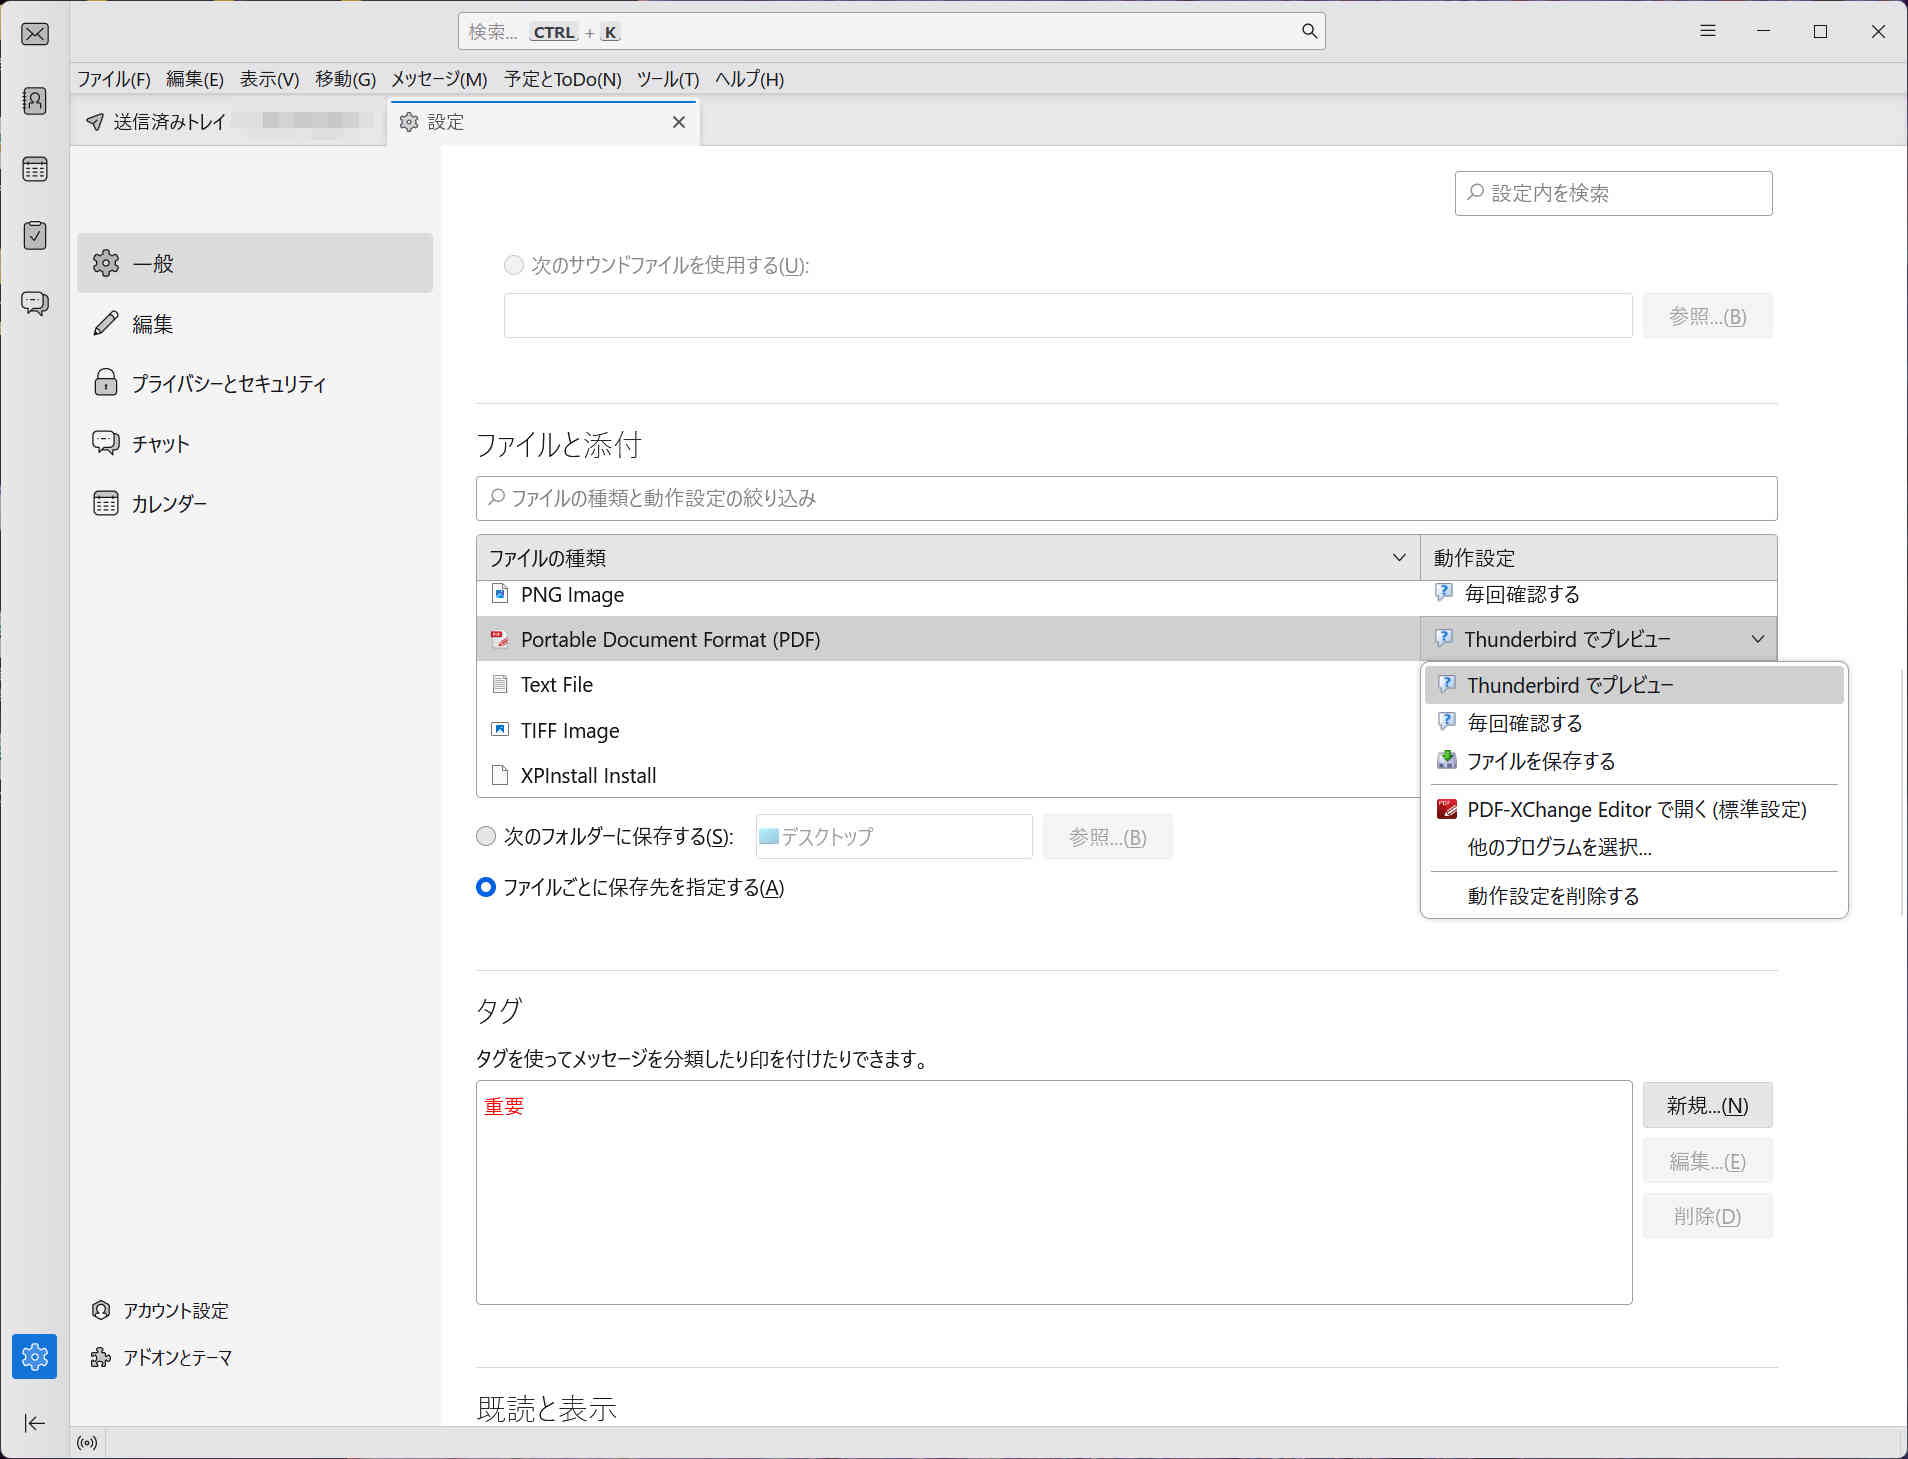Close the 設定 tab

click(x=679, y=122)
